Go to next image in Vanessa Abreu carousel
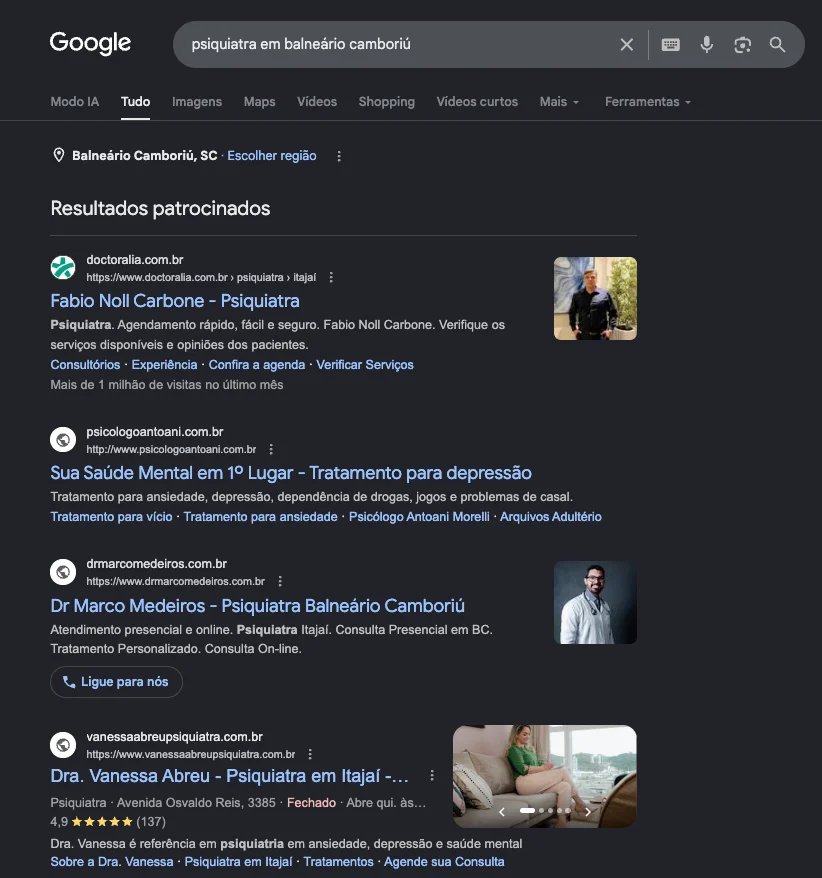The height and width of the screenshot is (878, 822). pos(587,811)
